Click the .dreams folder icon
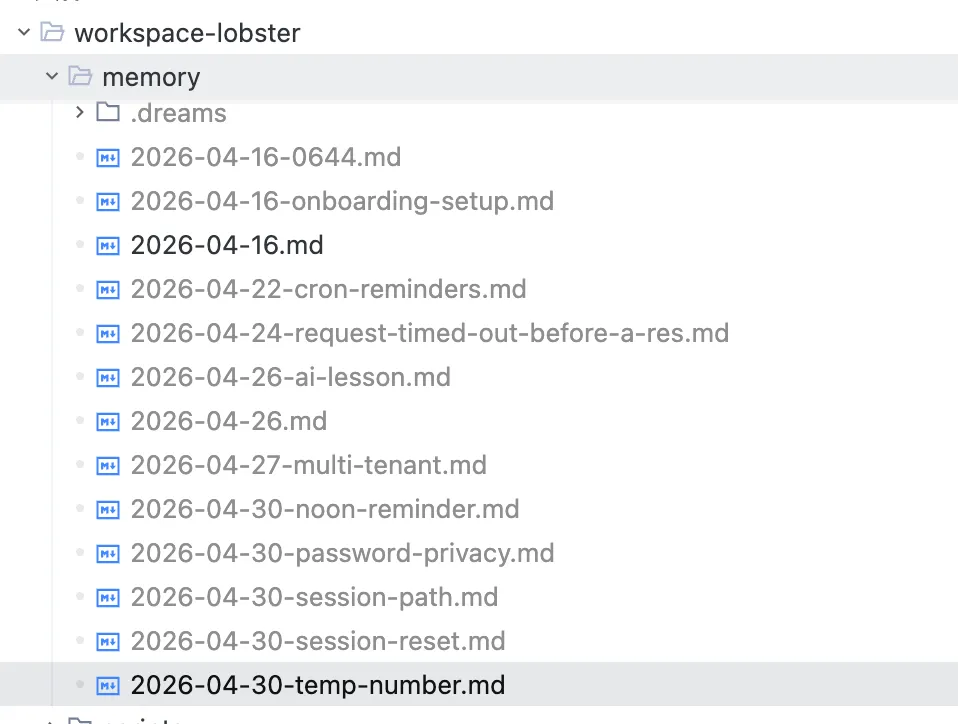Viewport: 958px width, 724px height. [x=108, y=112]
